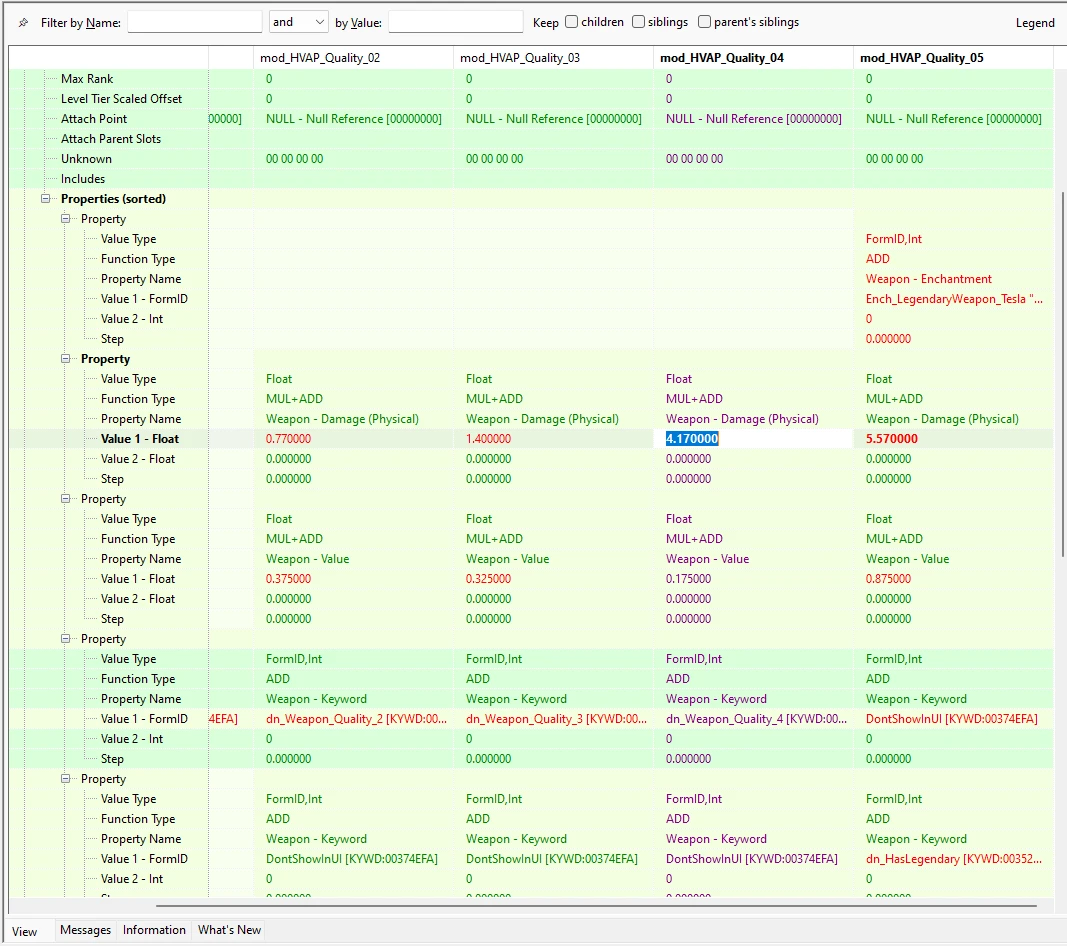
Task: Click the pin icon beside Filter by Name
Action: click(23, 22)
